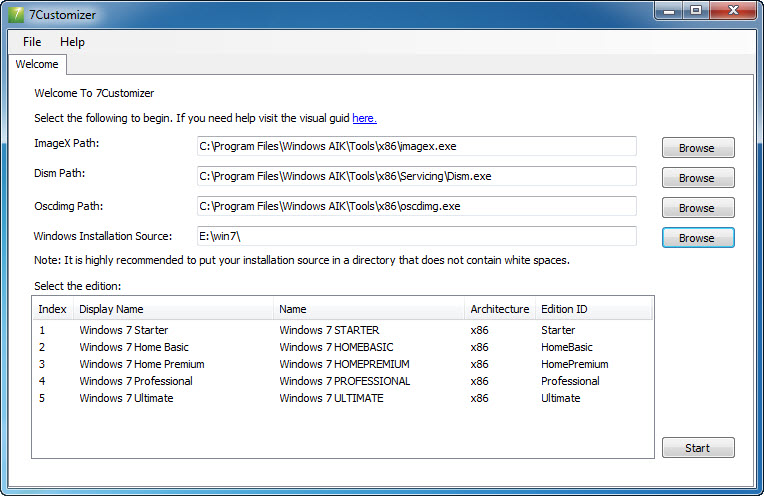Browse for the ImageX path
Image resolution: width=764 pixels, height=496 pixels.
[698, 148]
